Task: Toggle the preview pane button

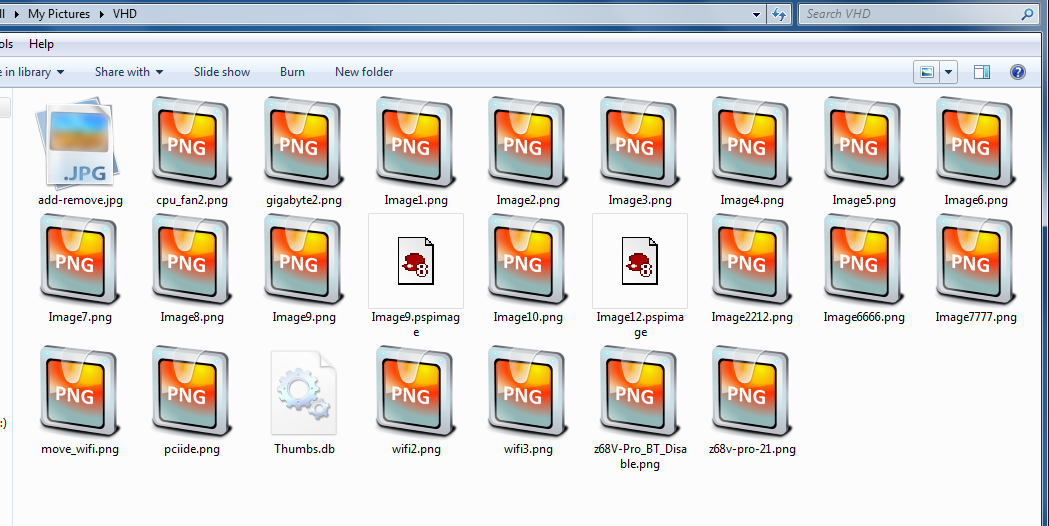Action: 982,72
